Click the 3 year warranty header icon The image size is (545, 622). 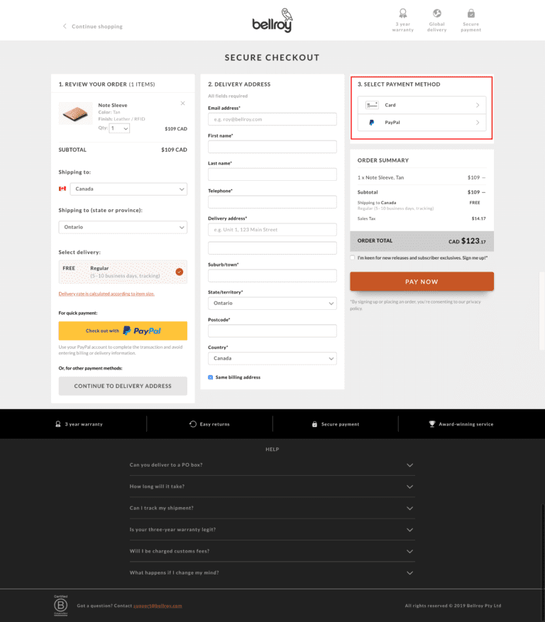pos(403,13)
